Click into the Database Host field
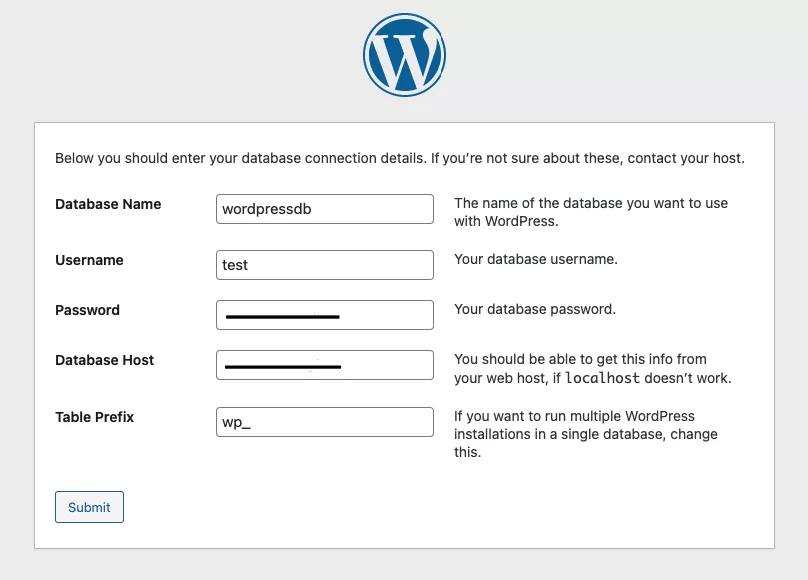Viewport: 808px width, 580px height. (324, 364)
